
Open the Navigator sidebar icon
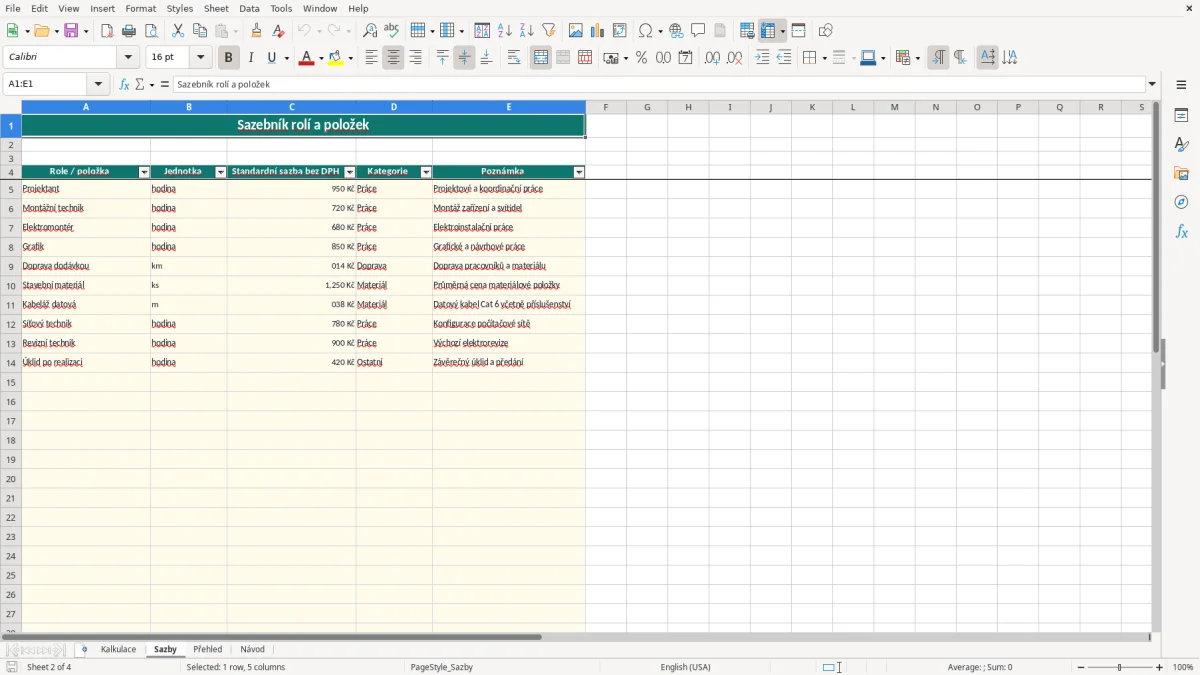[x=1181, y=202]
